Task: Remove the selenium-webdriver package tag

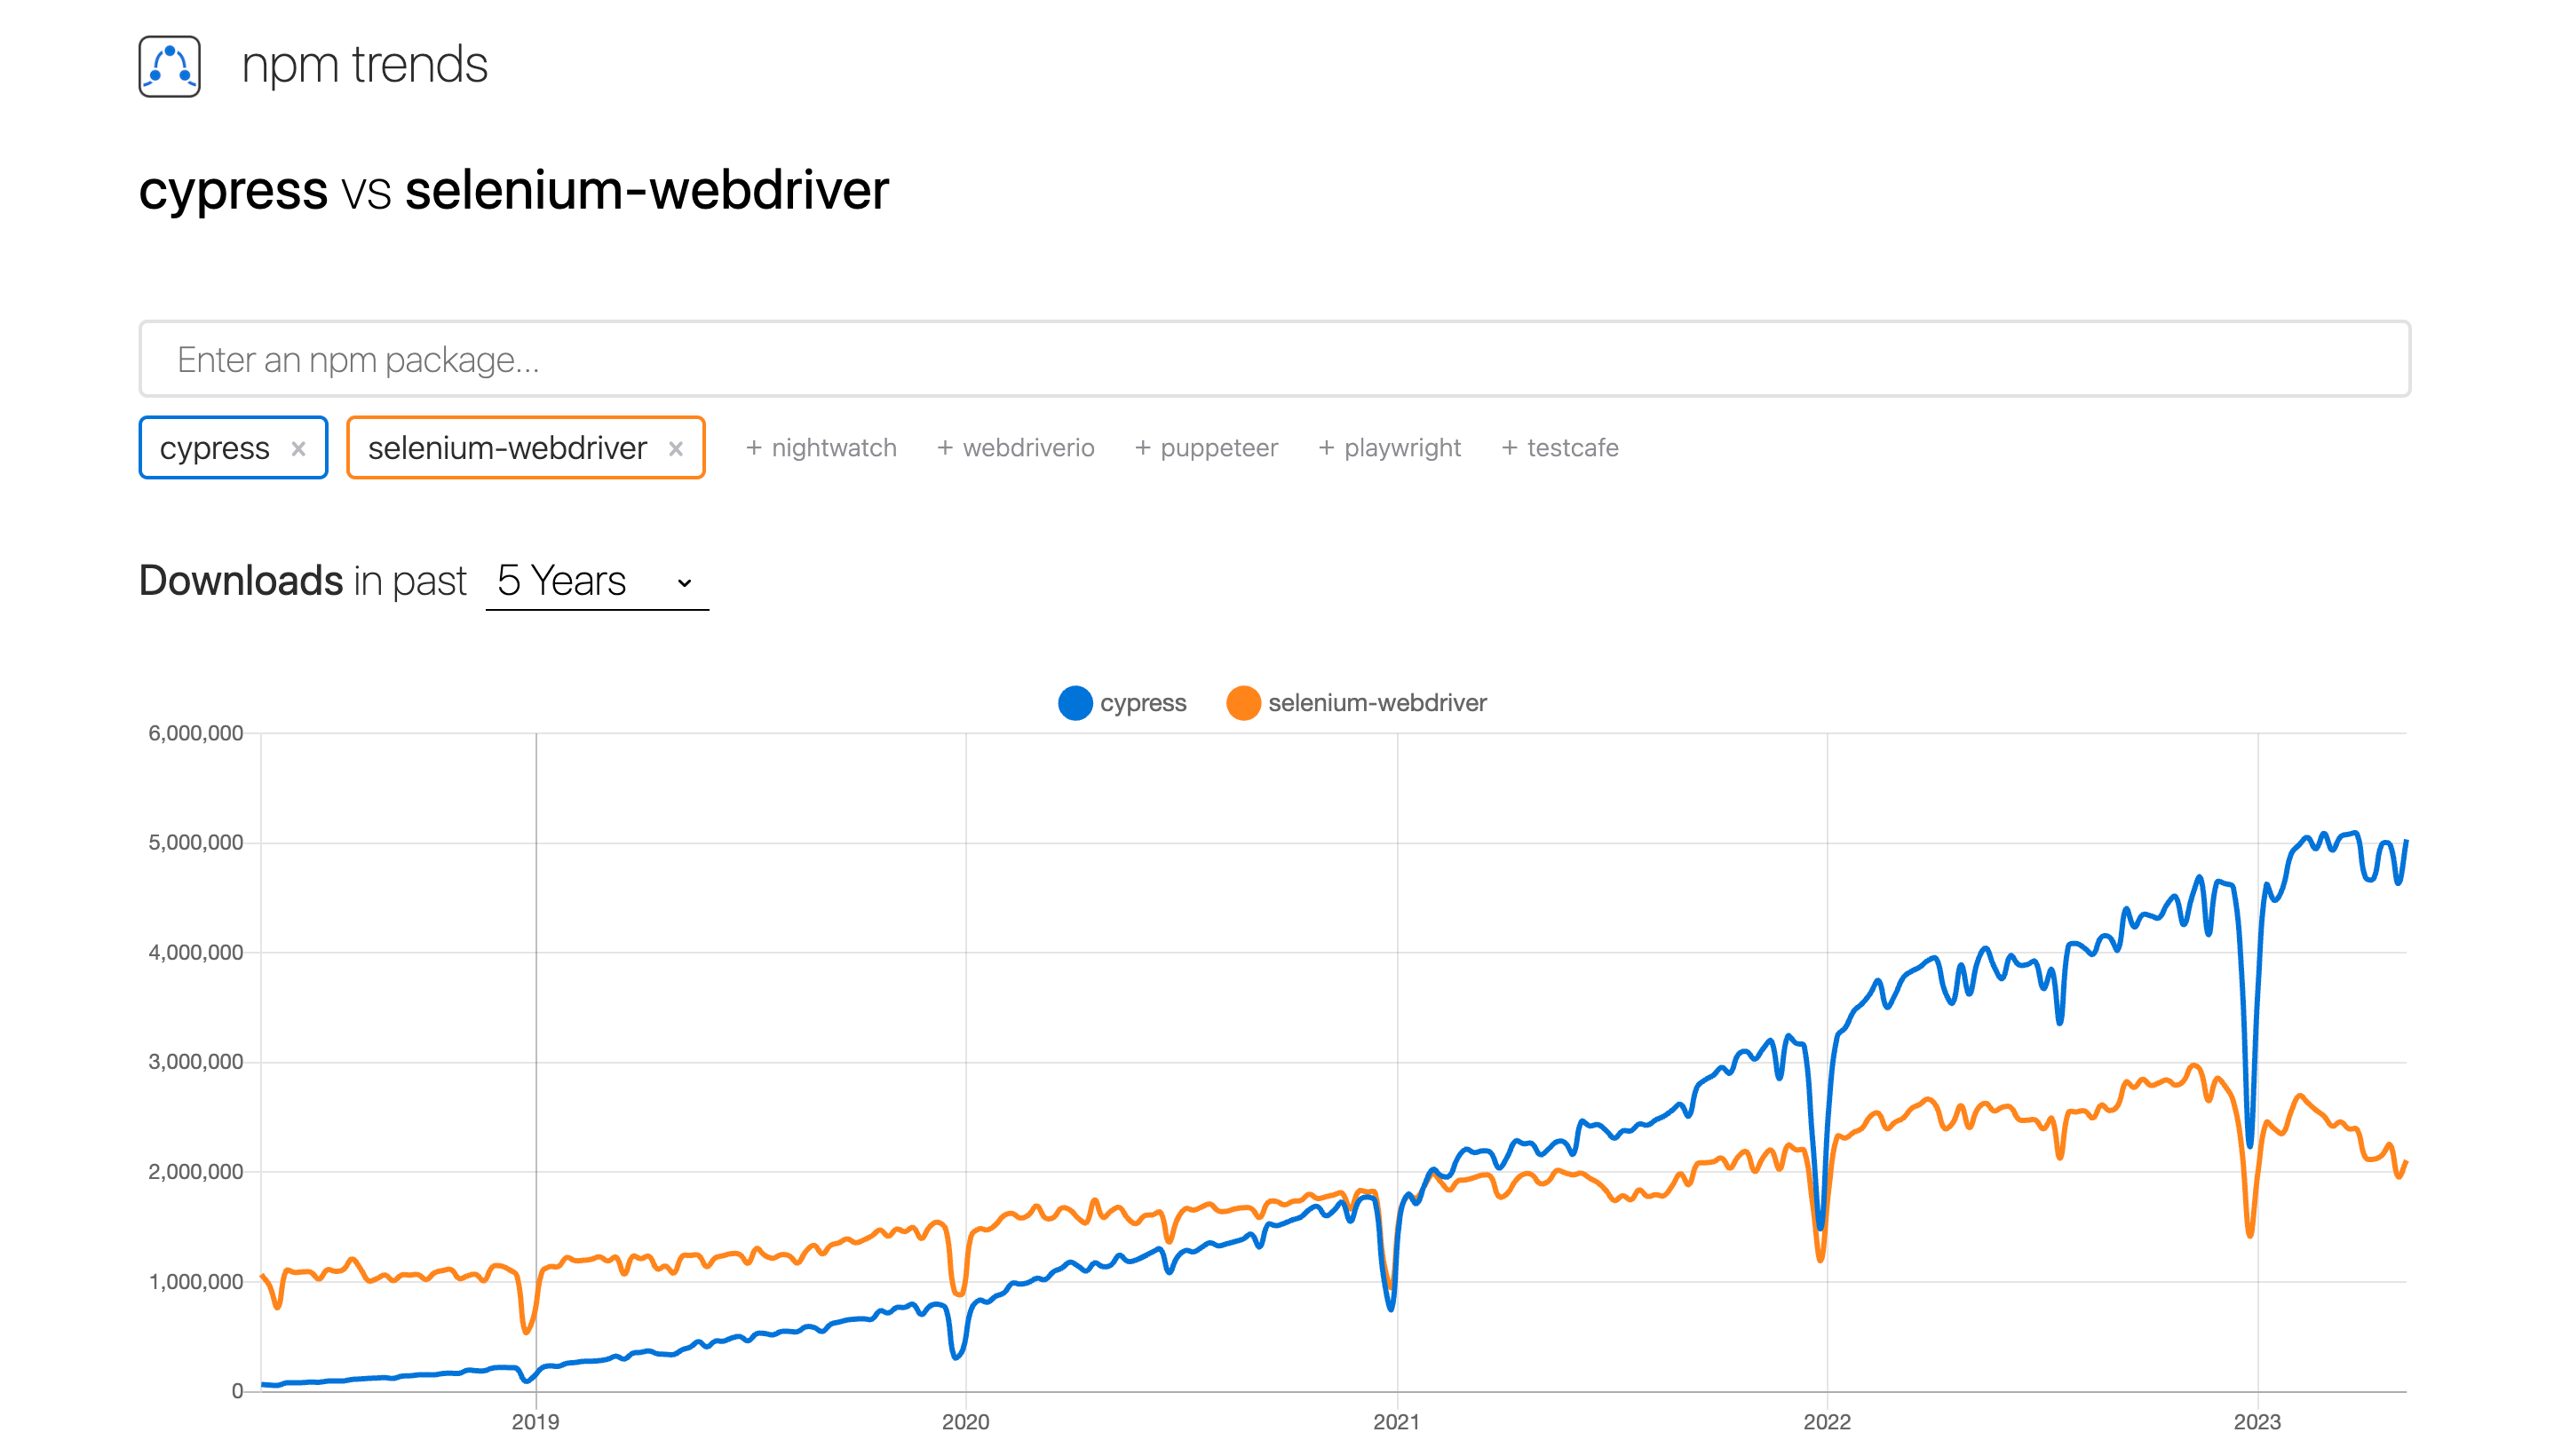Action: pyautogui.click(x=676, y=448)
